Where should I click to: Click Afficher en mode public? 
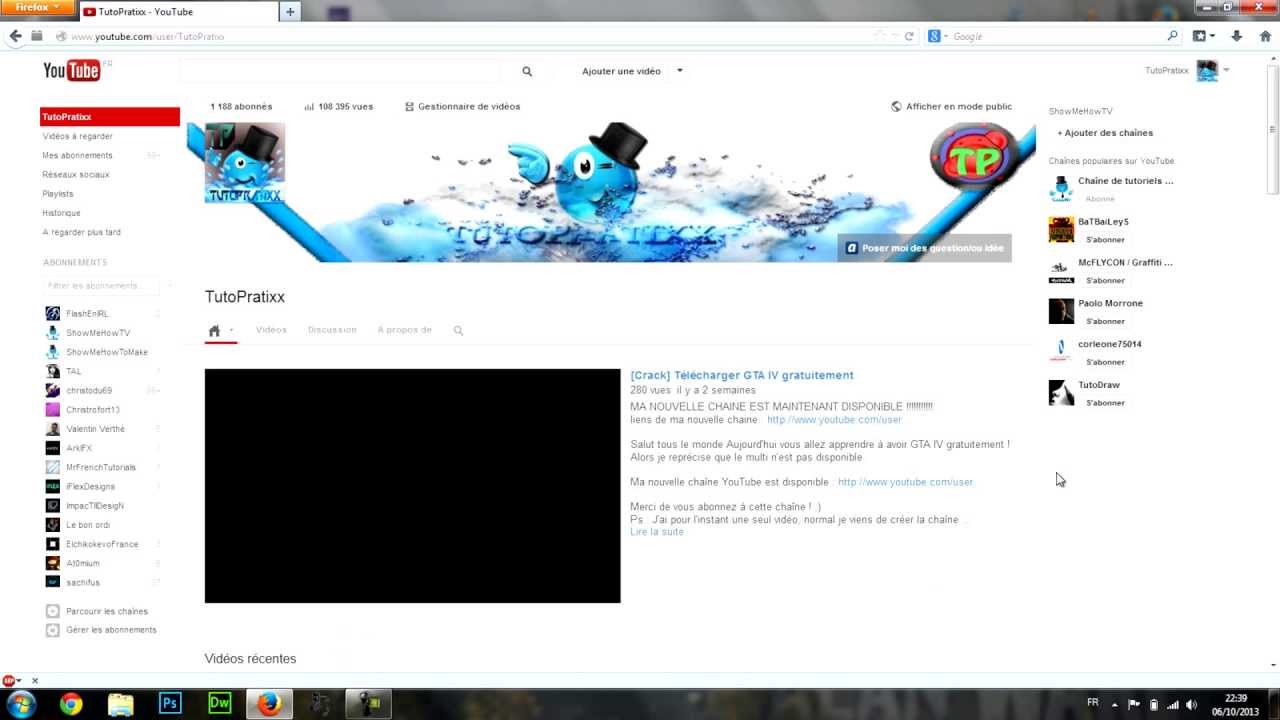click(951, 106)
